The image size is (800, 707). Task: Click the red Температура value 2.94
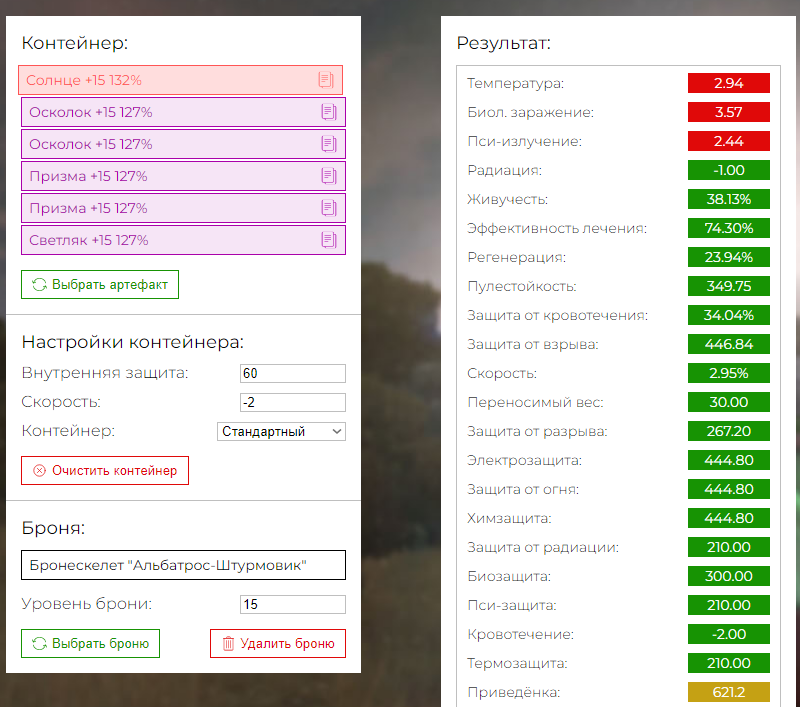(x=728, y=83)
